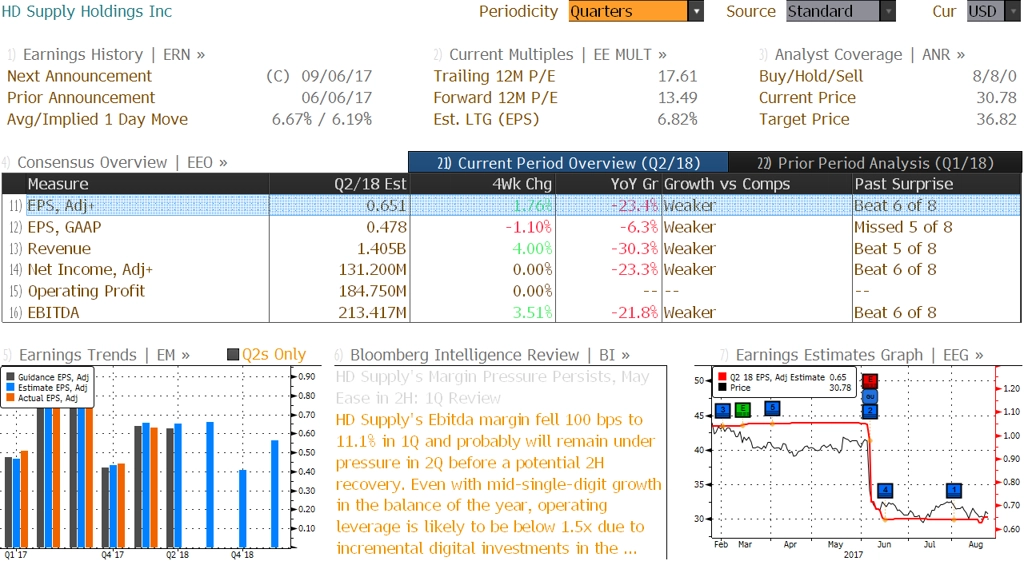The image size is (1024, 561).
Task: Click the Bloomberg Intelligence article body text
Action: click(x=499, y=484)
